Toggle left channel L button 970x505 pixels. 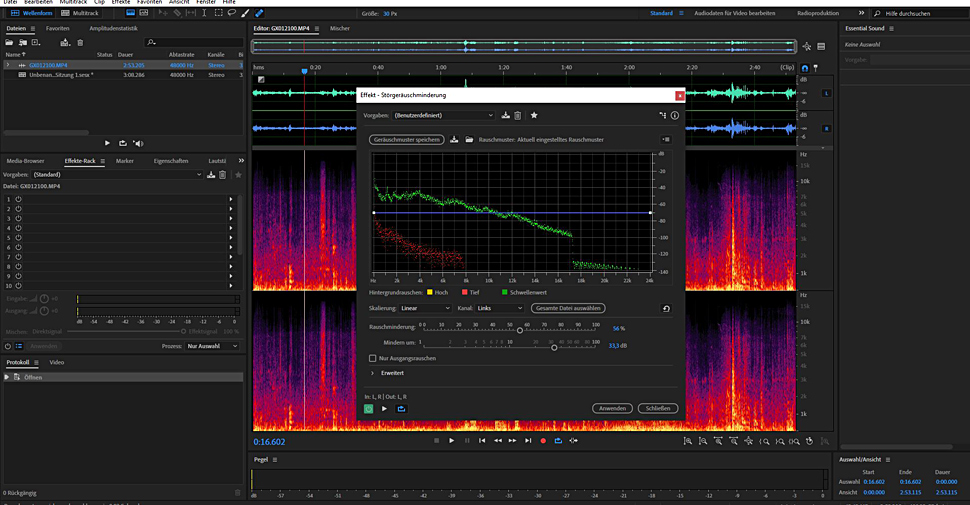coord(826,93)
